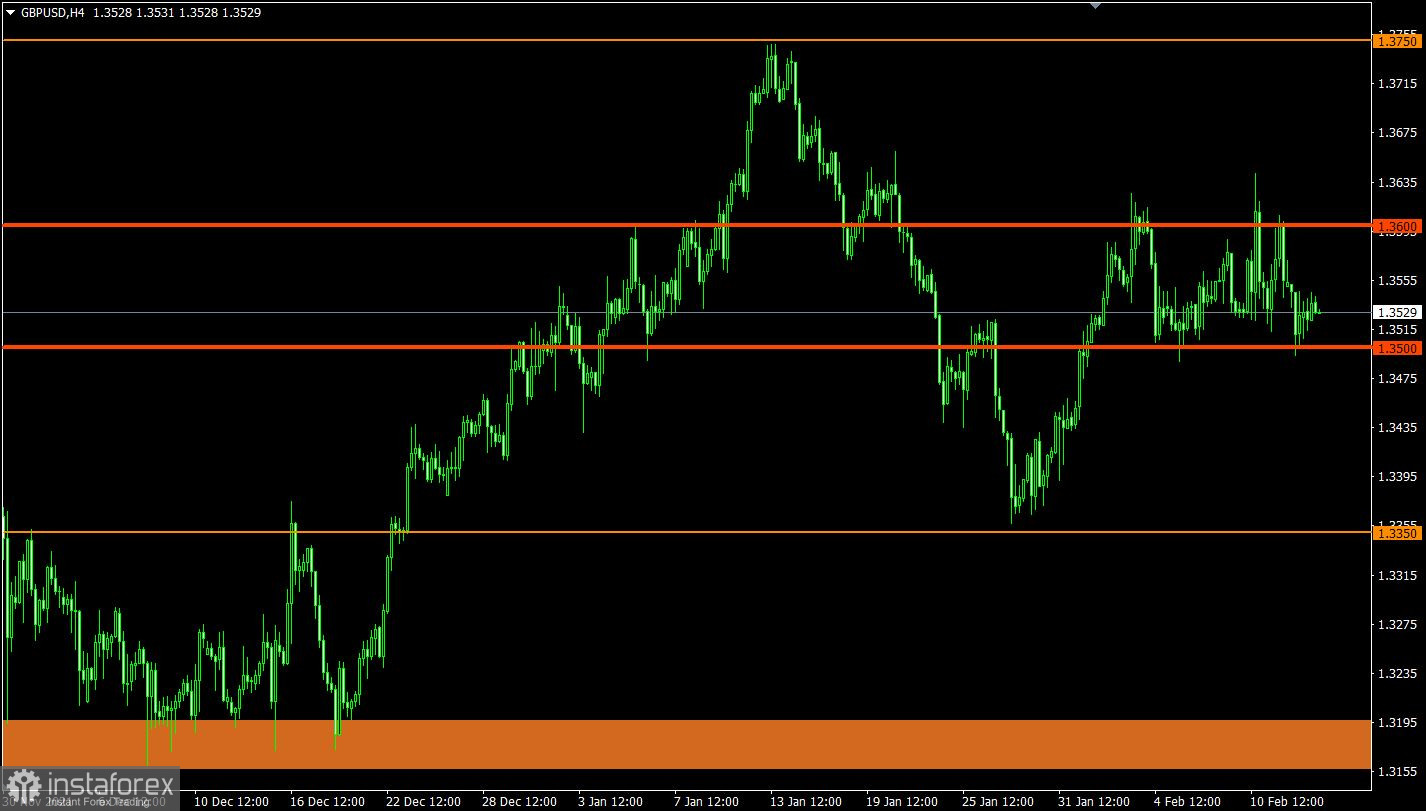Screen dimensions: 1426x811
Task: Click the 10 Feb 12:00 time label
Action: 1287,802
